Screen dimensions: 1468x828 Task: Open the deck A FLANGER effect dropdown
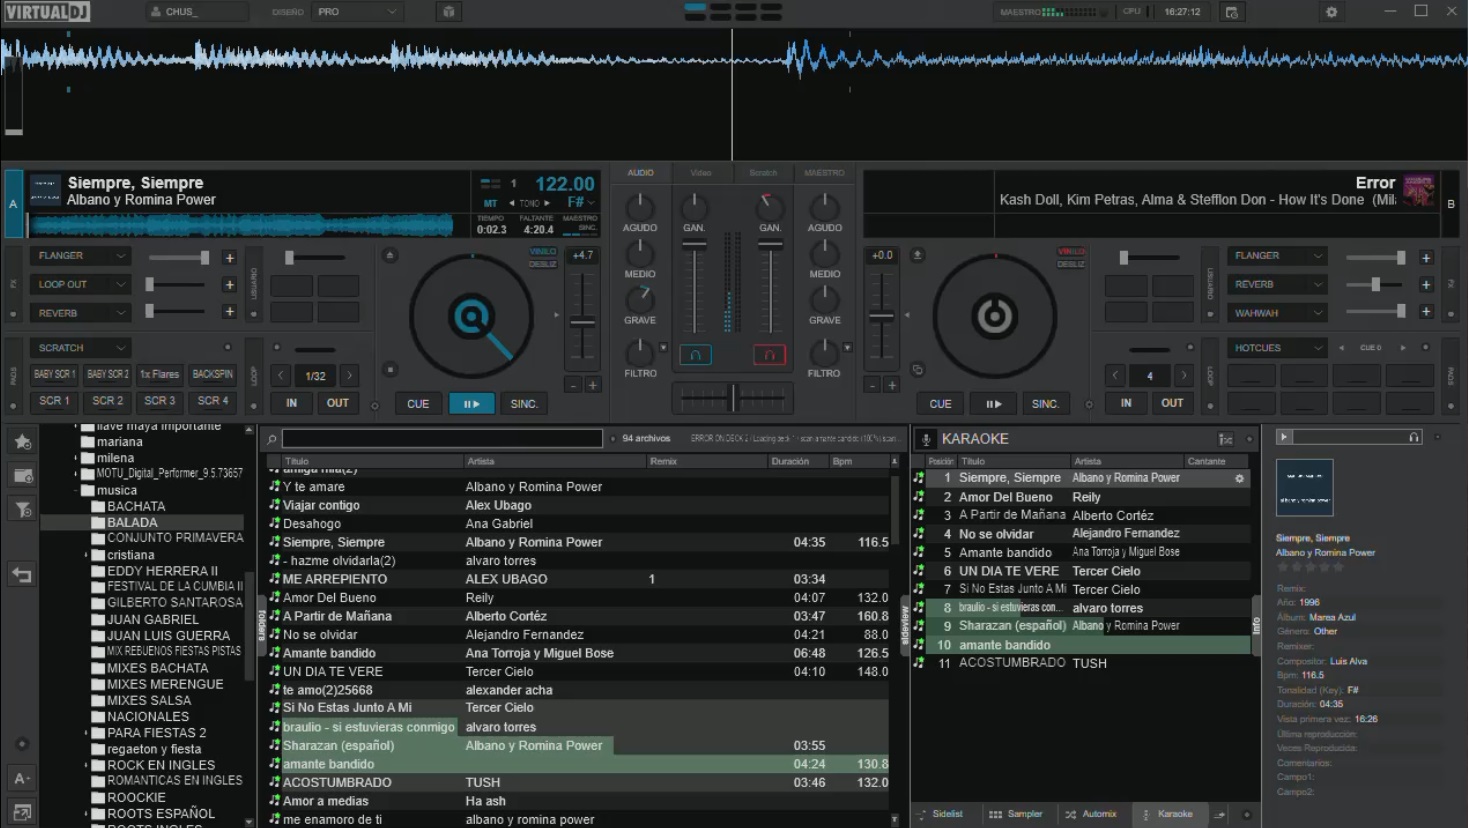click(x=81, y=256)
